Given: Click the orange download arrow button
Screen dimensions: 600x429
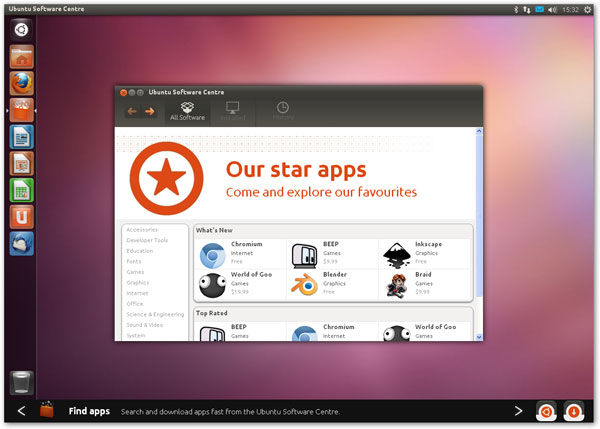Looking at the screenshot, I should point(574,411).
